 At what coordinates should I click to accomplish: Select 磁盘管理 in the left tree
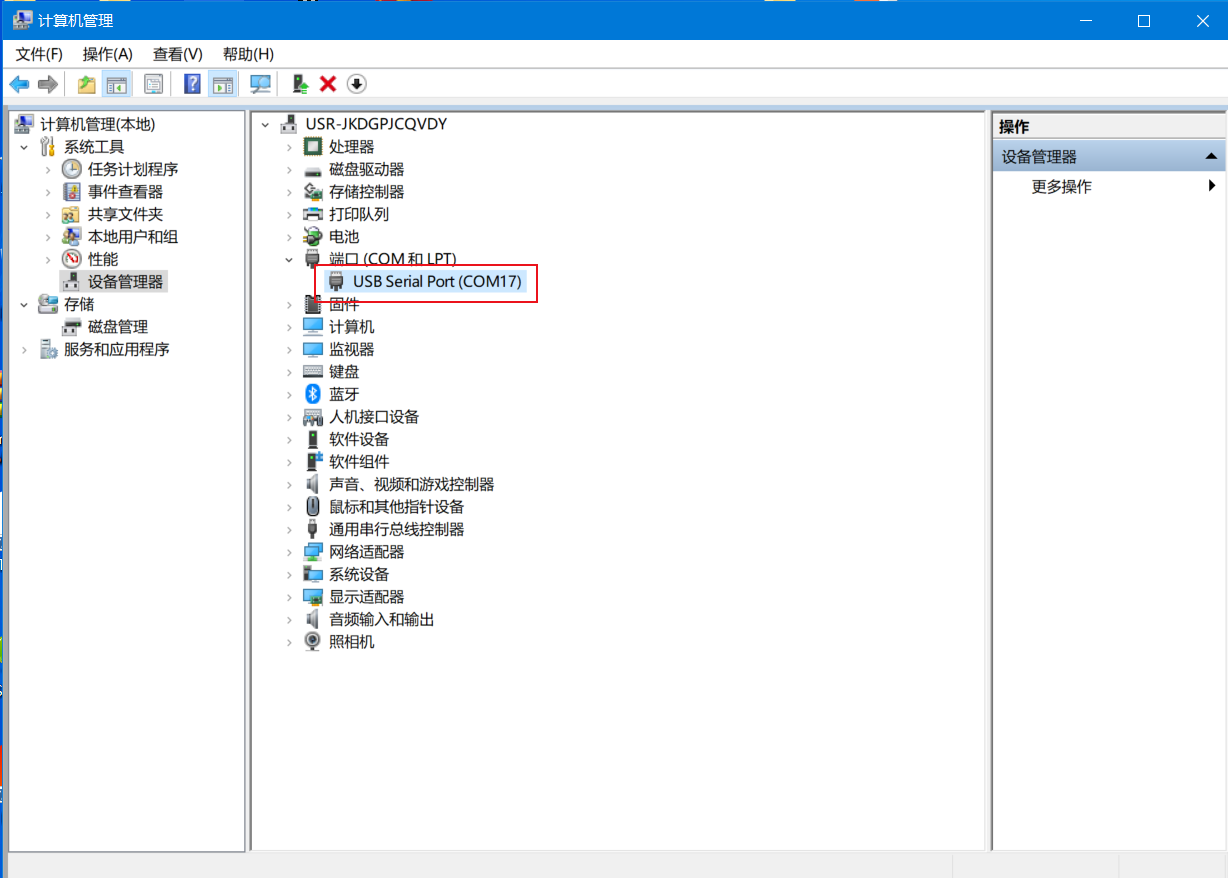pyautogui.click(x=117, y=327)
